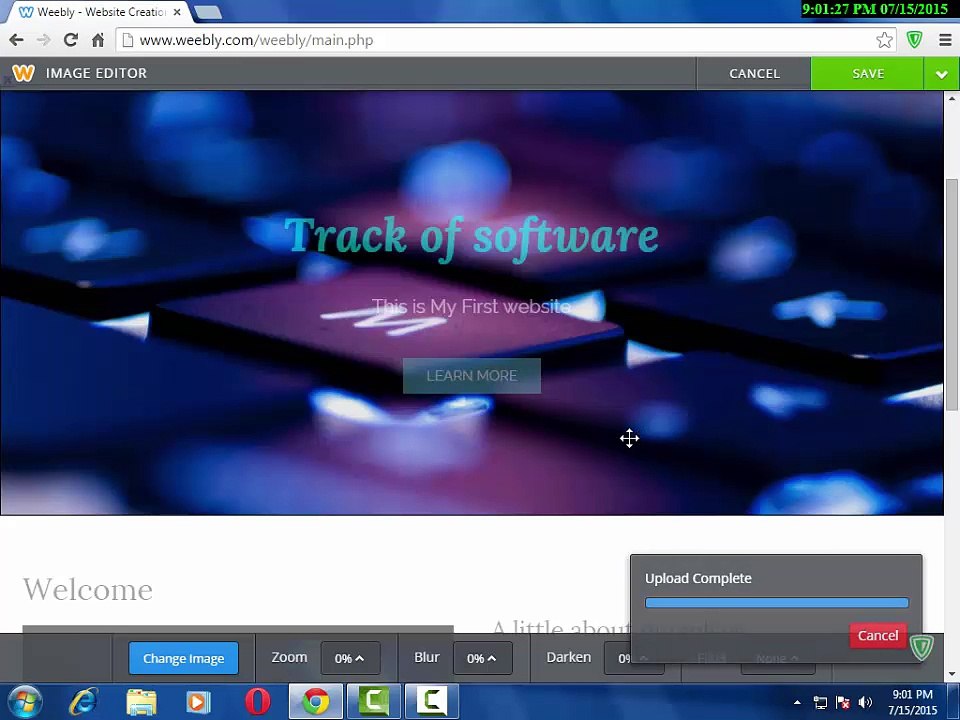Viewport: 960px width, 720px height.
Task: Click the scrollbar up arrow
Action: (952, 98)
